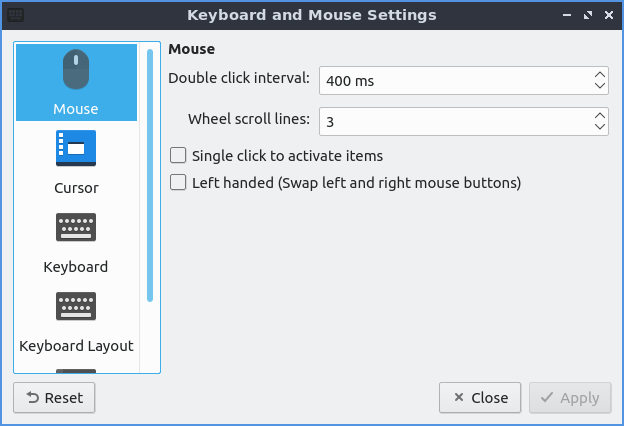Maximize the window using the arrows icon
Viewport: 624px width, 426px height.
point(587,16)
